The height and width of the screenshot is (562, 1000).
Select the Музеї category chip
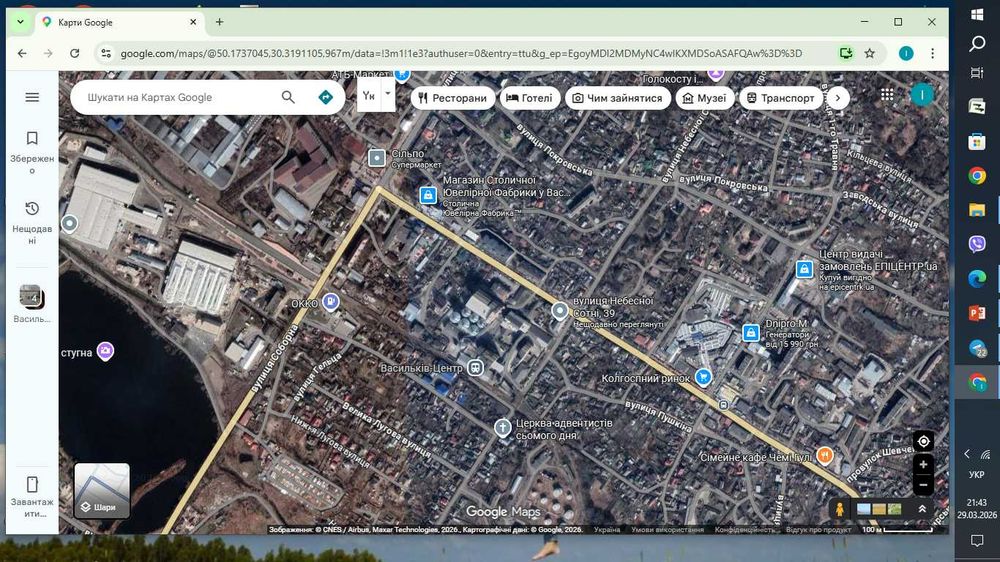pos(705,98)
